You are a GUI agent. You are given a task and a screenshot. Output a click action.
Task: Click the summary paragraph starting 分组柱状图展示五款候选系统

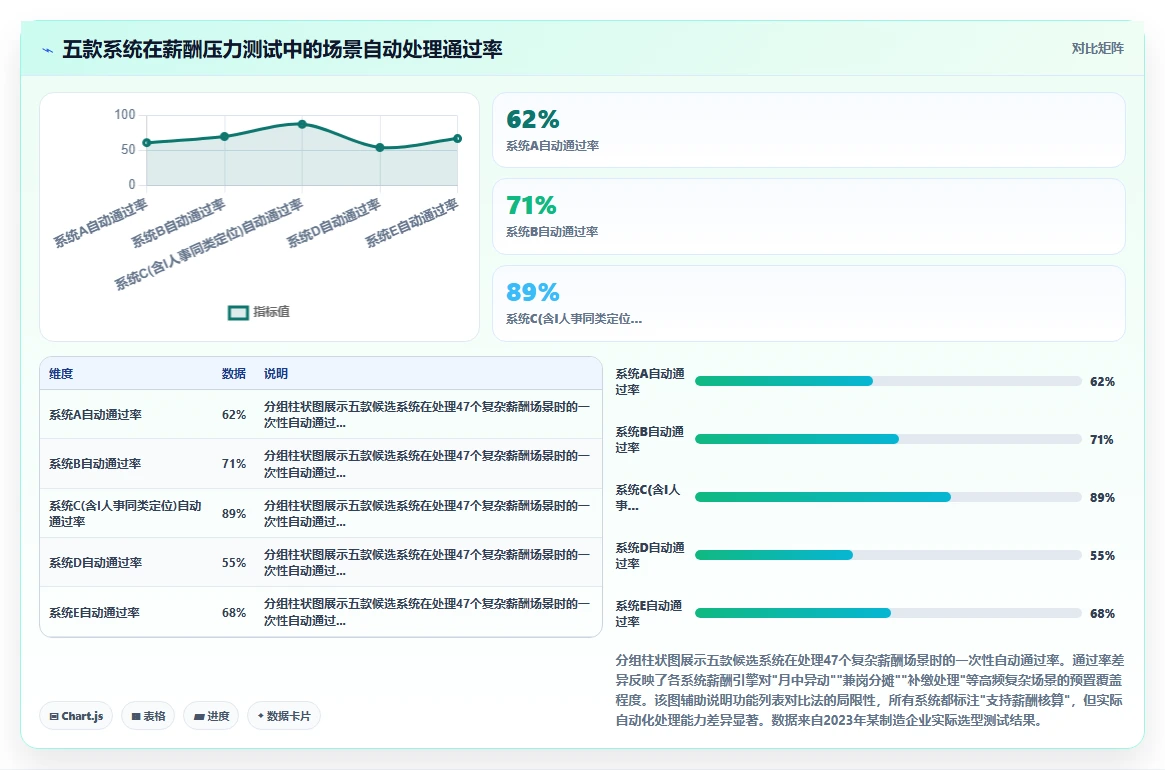[869, 690]
